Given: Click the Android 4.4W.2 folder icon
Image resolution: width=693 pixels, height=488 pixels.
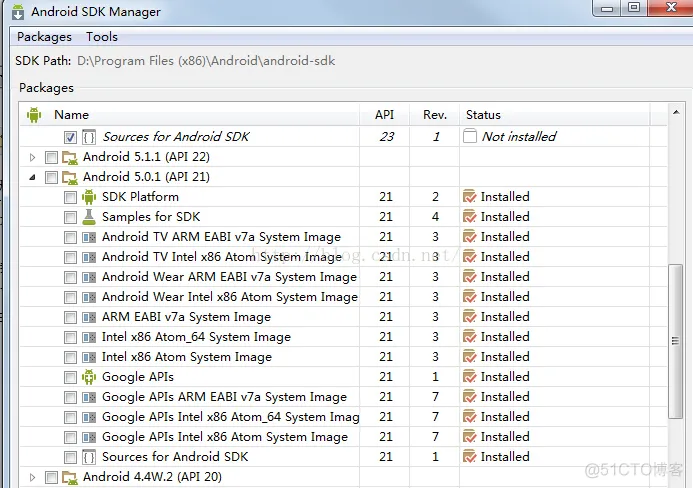Looking at the screenshot, I should 70,478.
